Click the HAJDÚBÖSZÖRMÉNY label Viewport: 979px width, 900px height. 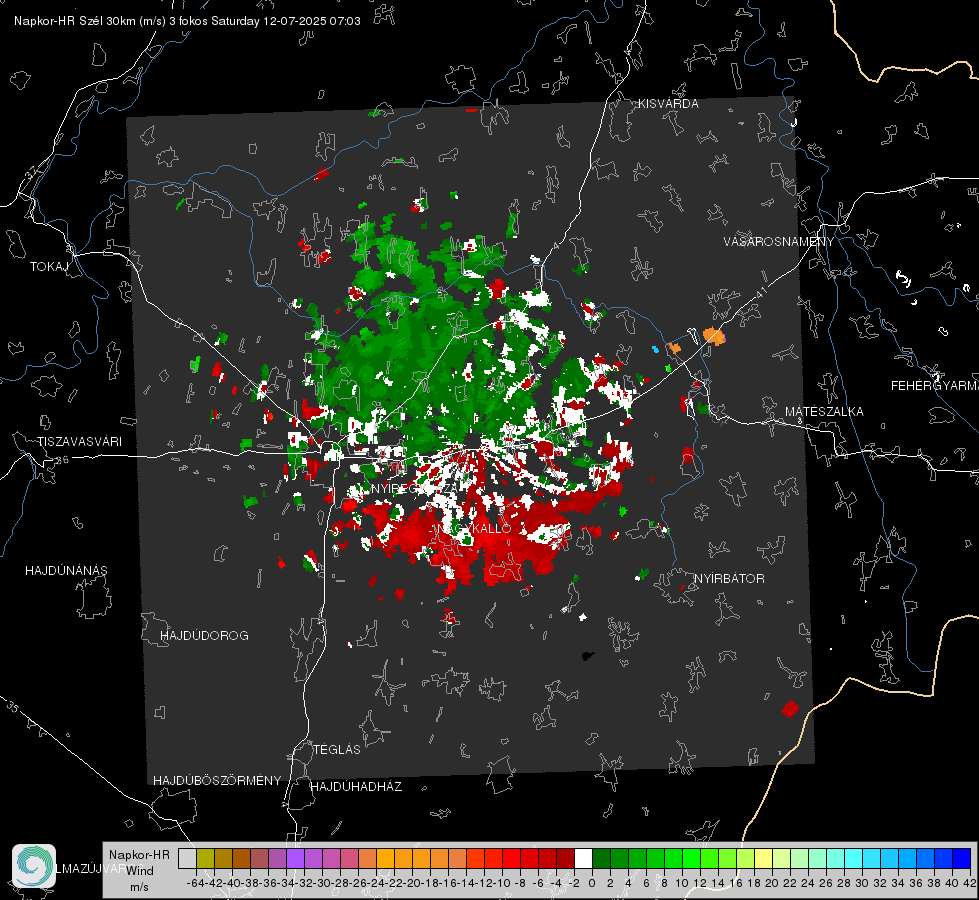point(217,781)
